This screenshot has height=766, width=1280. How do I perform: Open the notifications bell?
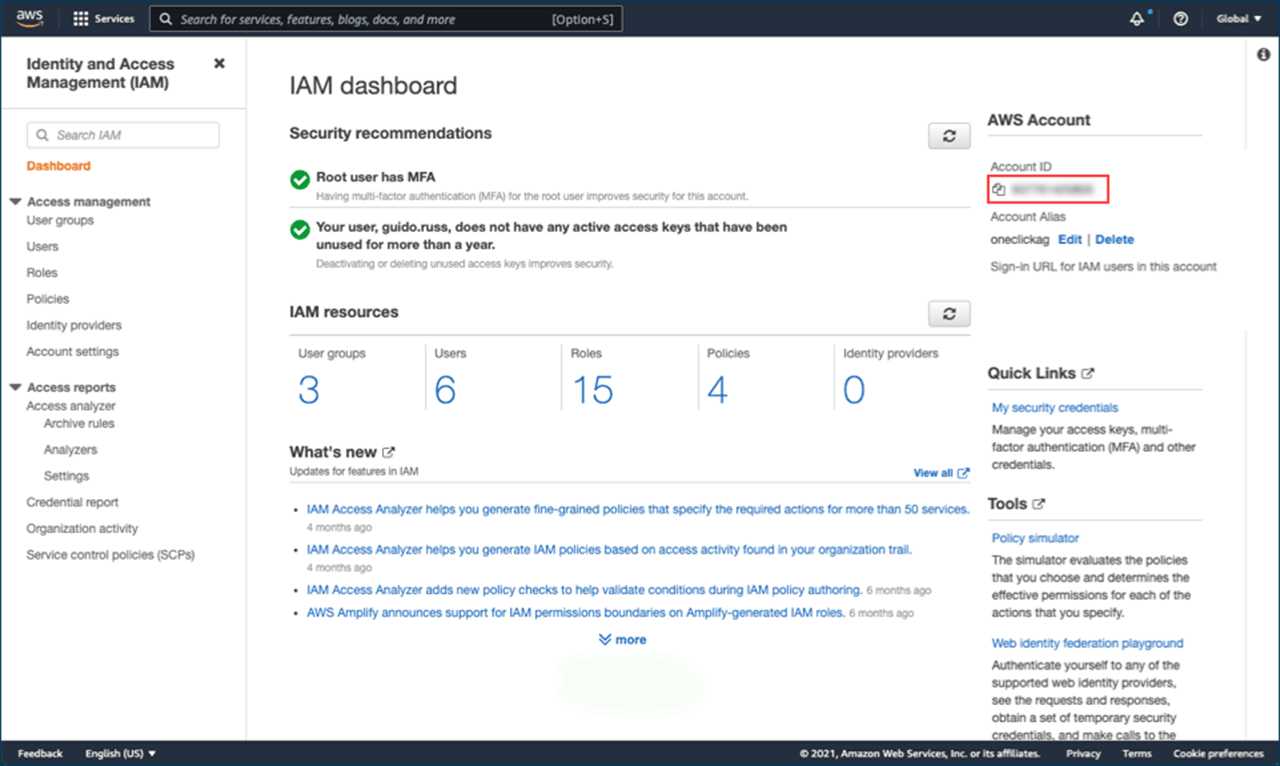click(1137, 19)
